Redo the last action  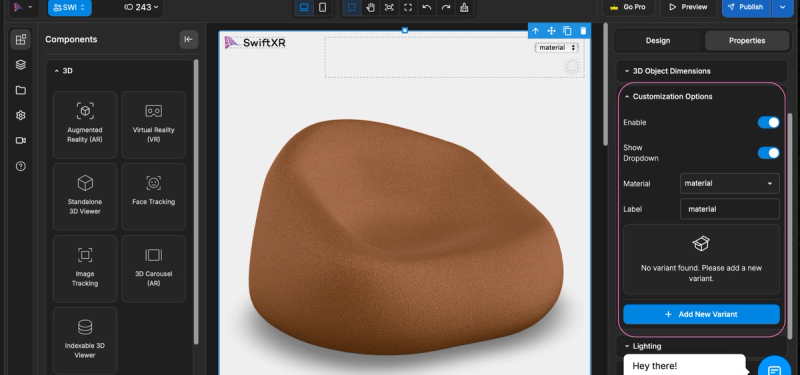pos(445,7)
